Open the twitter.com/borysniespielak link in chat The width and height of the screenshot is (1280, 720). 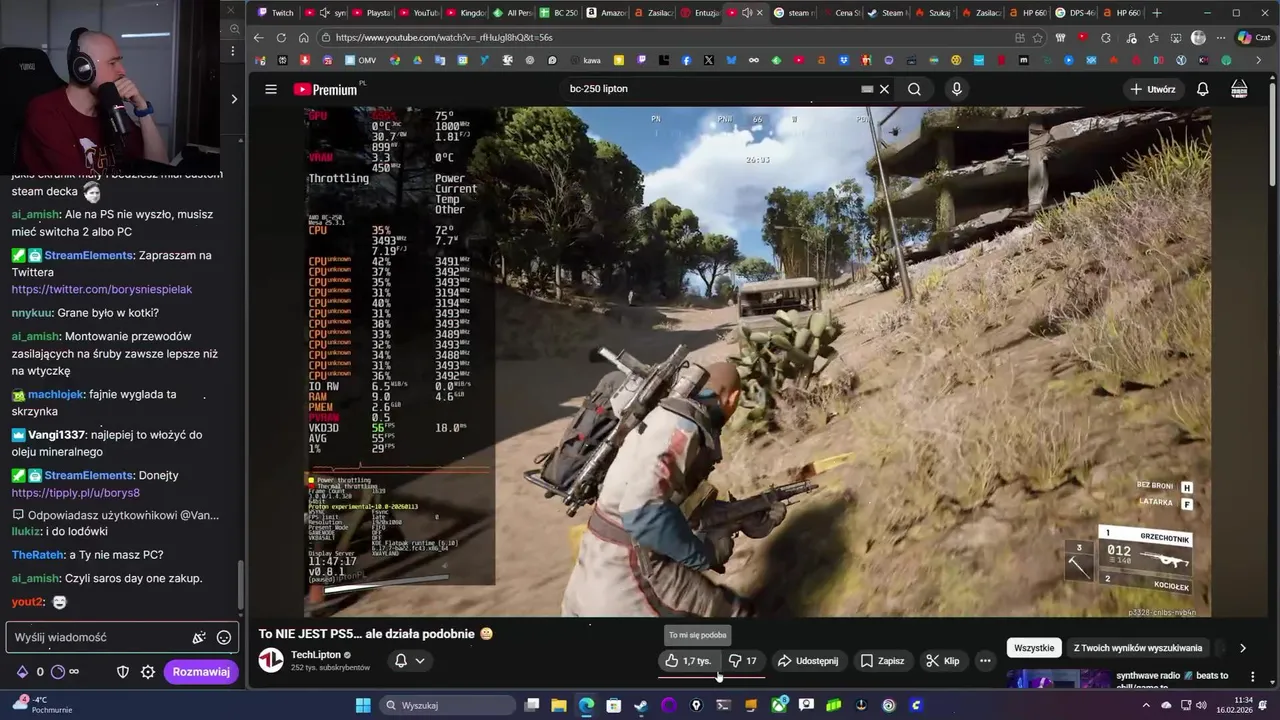pos(102,289)
